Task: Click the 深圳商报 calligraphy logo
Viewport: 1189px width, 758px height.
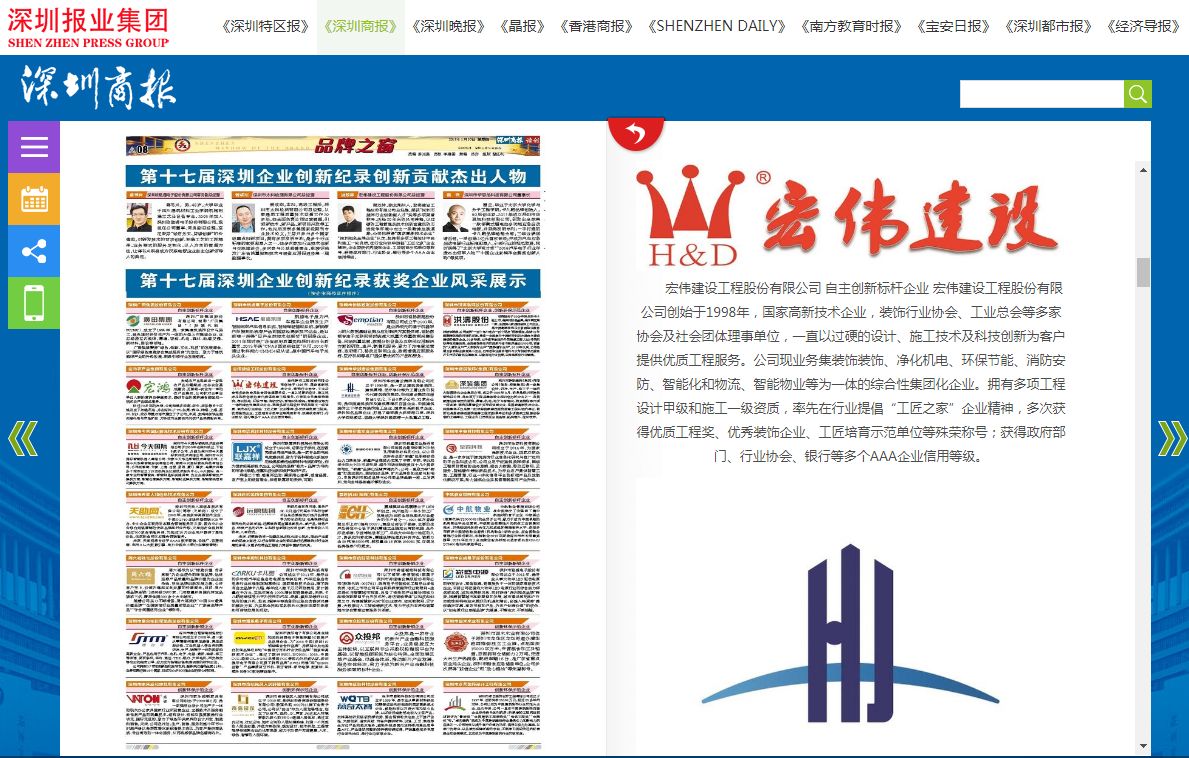Action: (99, 87)
